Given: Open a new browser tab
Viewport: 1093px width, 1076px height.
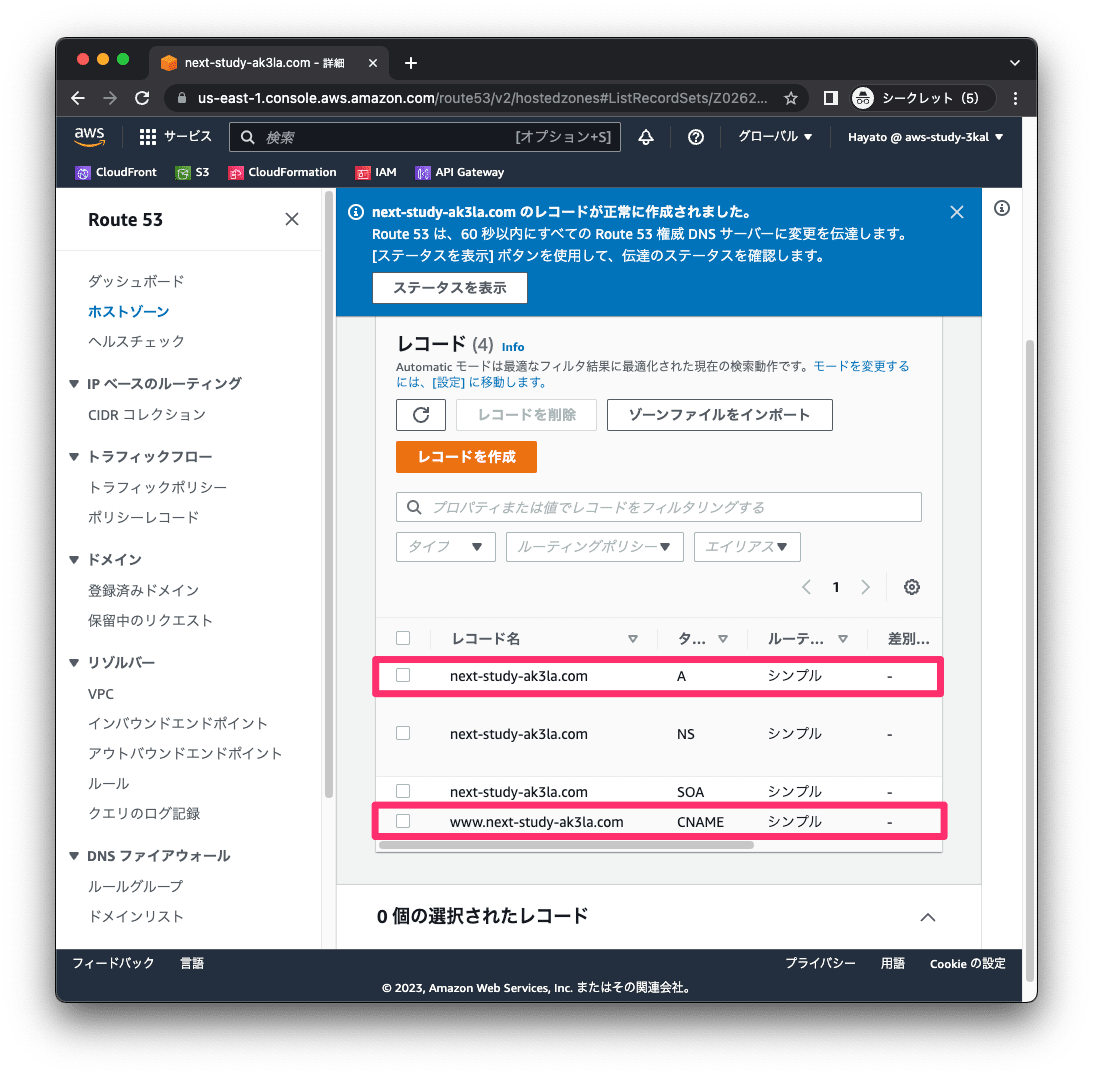Looking at the screenshot, I should (411, 63).
